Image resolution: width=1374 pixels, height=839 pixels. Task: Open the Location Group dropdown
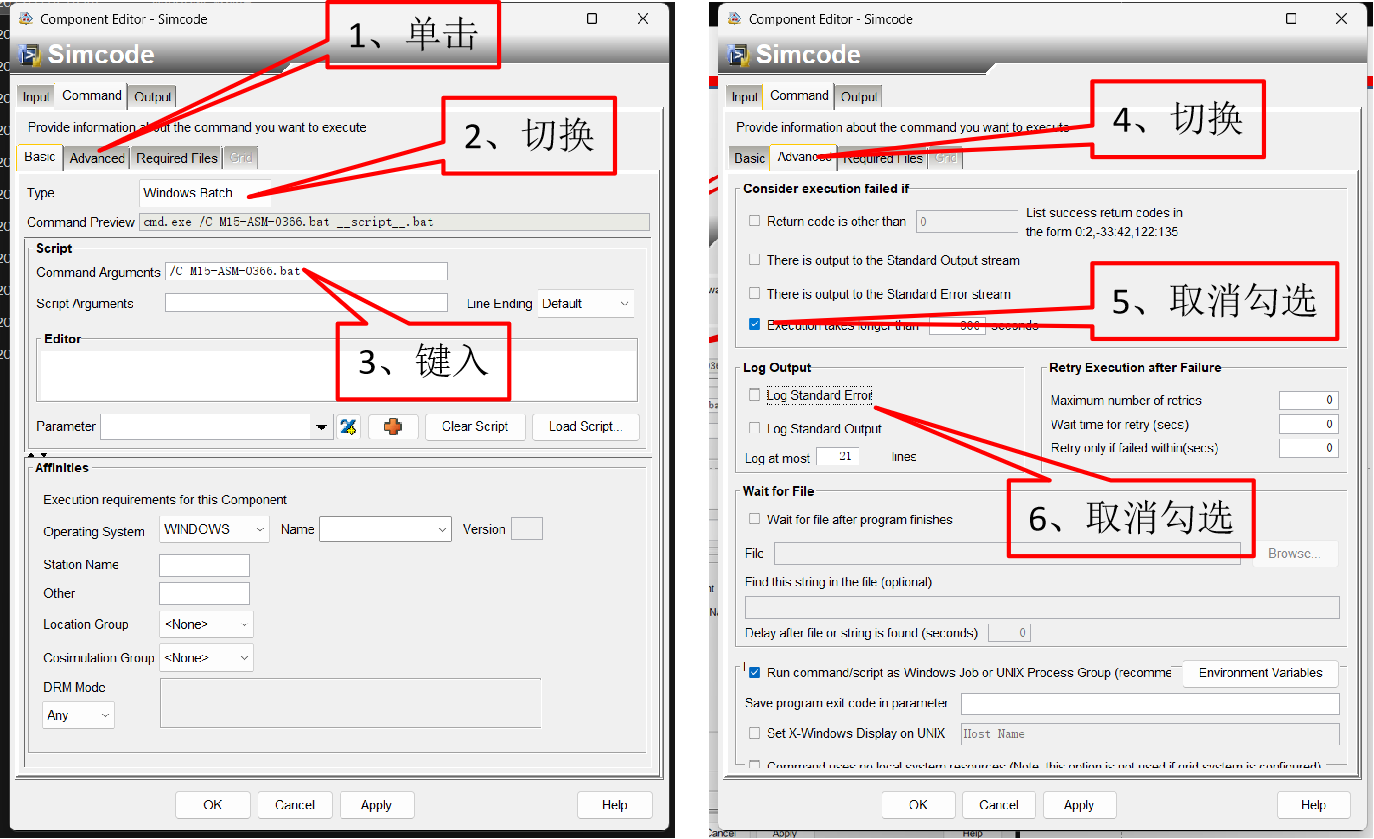coord(206,624)
